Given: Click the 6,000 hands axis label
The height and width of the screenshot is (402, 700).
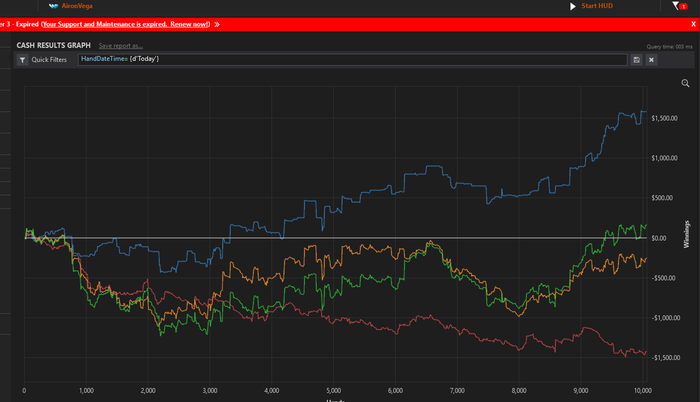Looking at the screenshot, I should (396, 390).
